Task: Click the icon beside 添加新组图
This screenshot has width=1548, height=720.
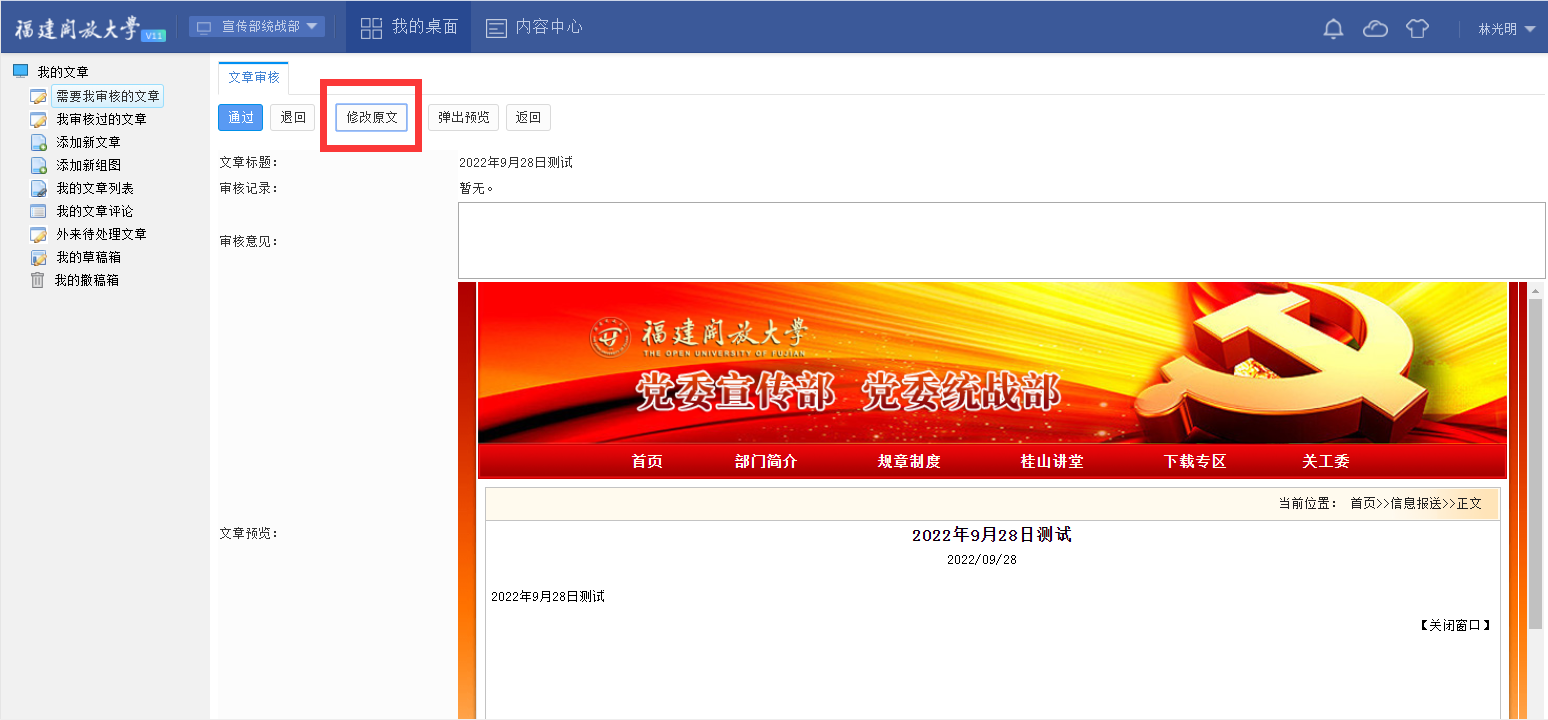Action: [39, 165]
